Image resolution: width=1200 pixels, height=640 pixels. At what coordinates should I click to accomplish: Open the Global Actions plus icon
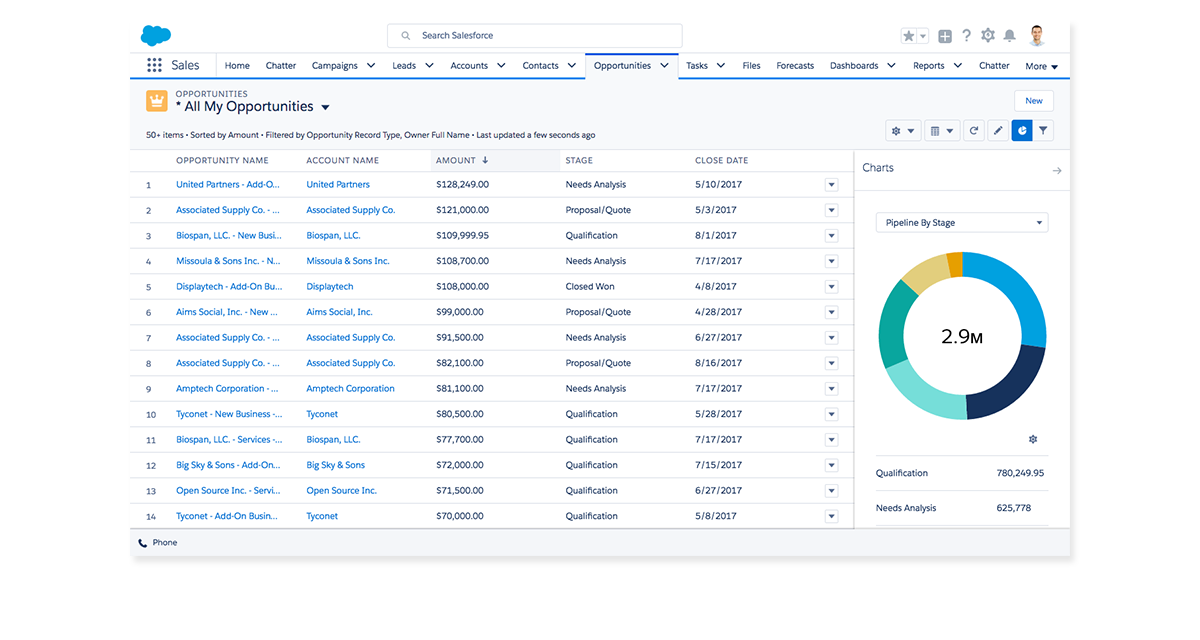click(945, 36)
